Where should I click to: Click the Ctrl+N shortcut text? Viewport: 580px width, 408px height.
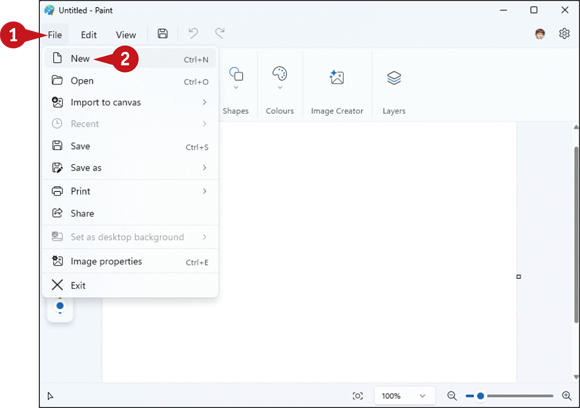click(196, 60)
